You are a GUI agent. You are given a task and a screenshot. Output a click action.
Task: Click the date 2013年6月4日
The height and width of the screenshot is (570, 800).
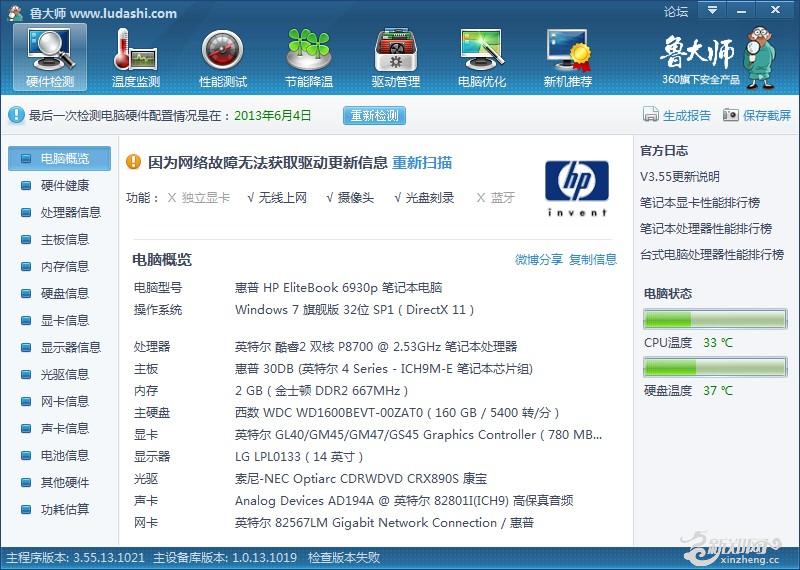click(272, 115)
